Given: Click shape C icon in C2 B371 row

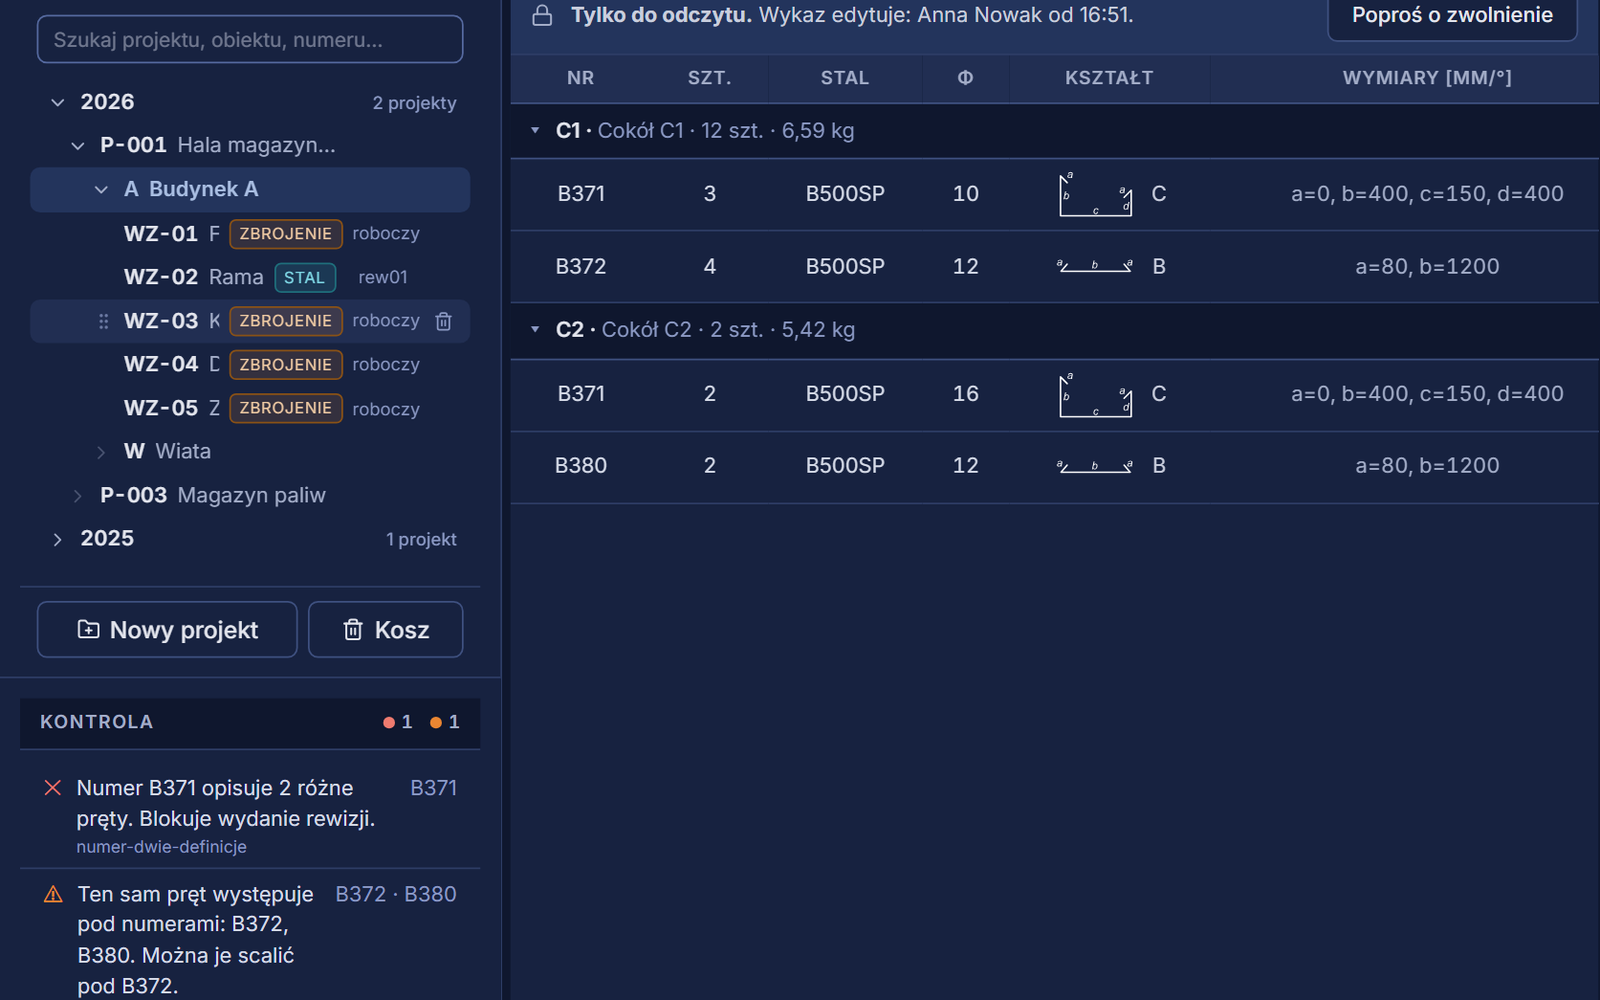Looking at the screenshot, I should point(1095,394).
